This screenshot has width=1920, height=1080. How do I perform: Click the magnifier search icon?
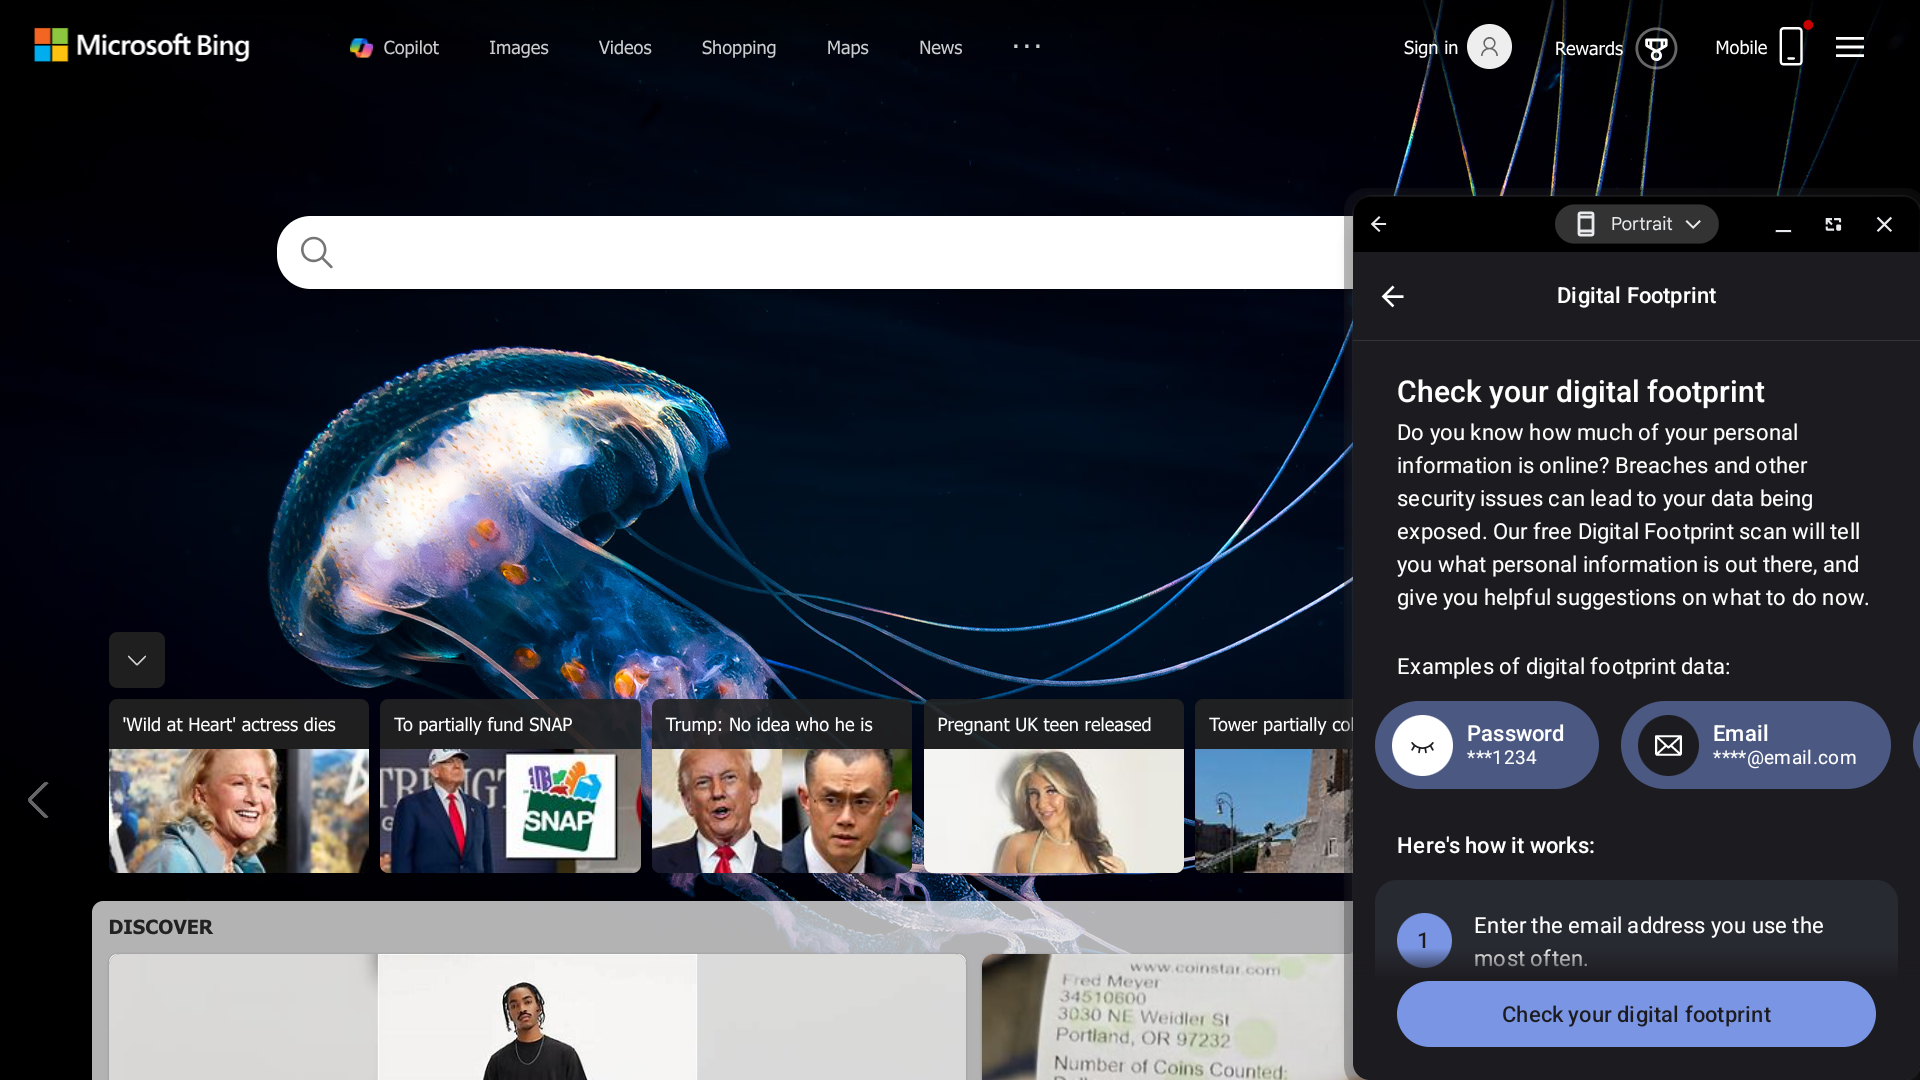pos(316,252)
